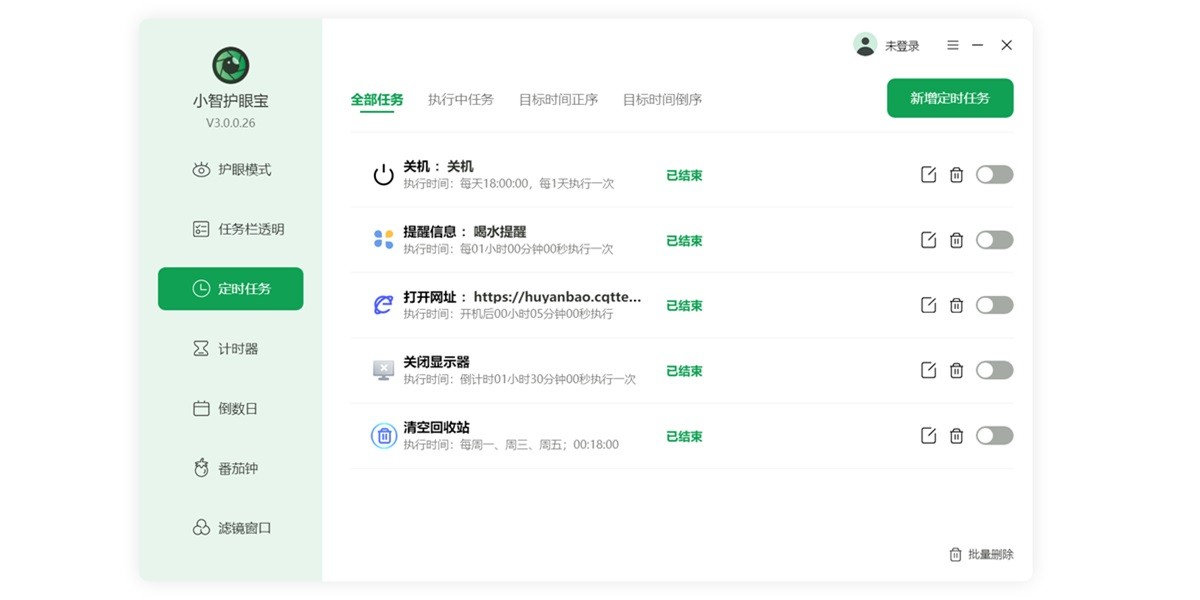Enable the 关闭显示器 task toggle
Viewport: 1200px width, 600px height.
tap(994, 370)
